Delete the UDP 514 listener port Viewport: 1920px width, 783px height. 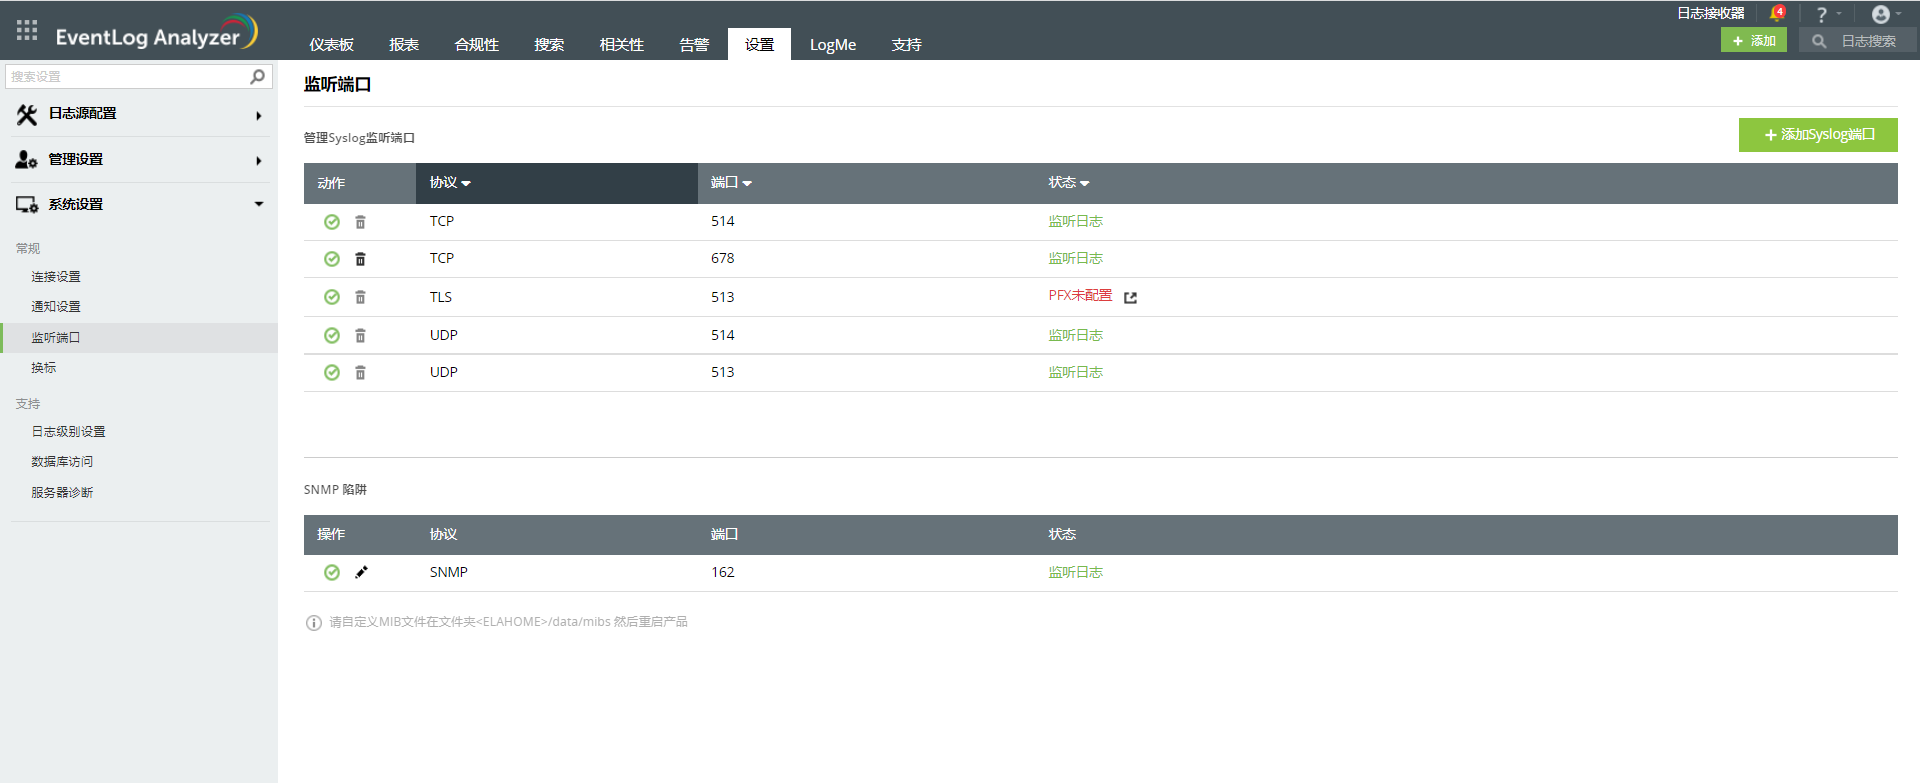point(360,335)
